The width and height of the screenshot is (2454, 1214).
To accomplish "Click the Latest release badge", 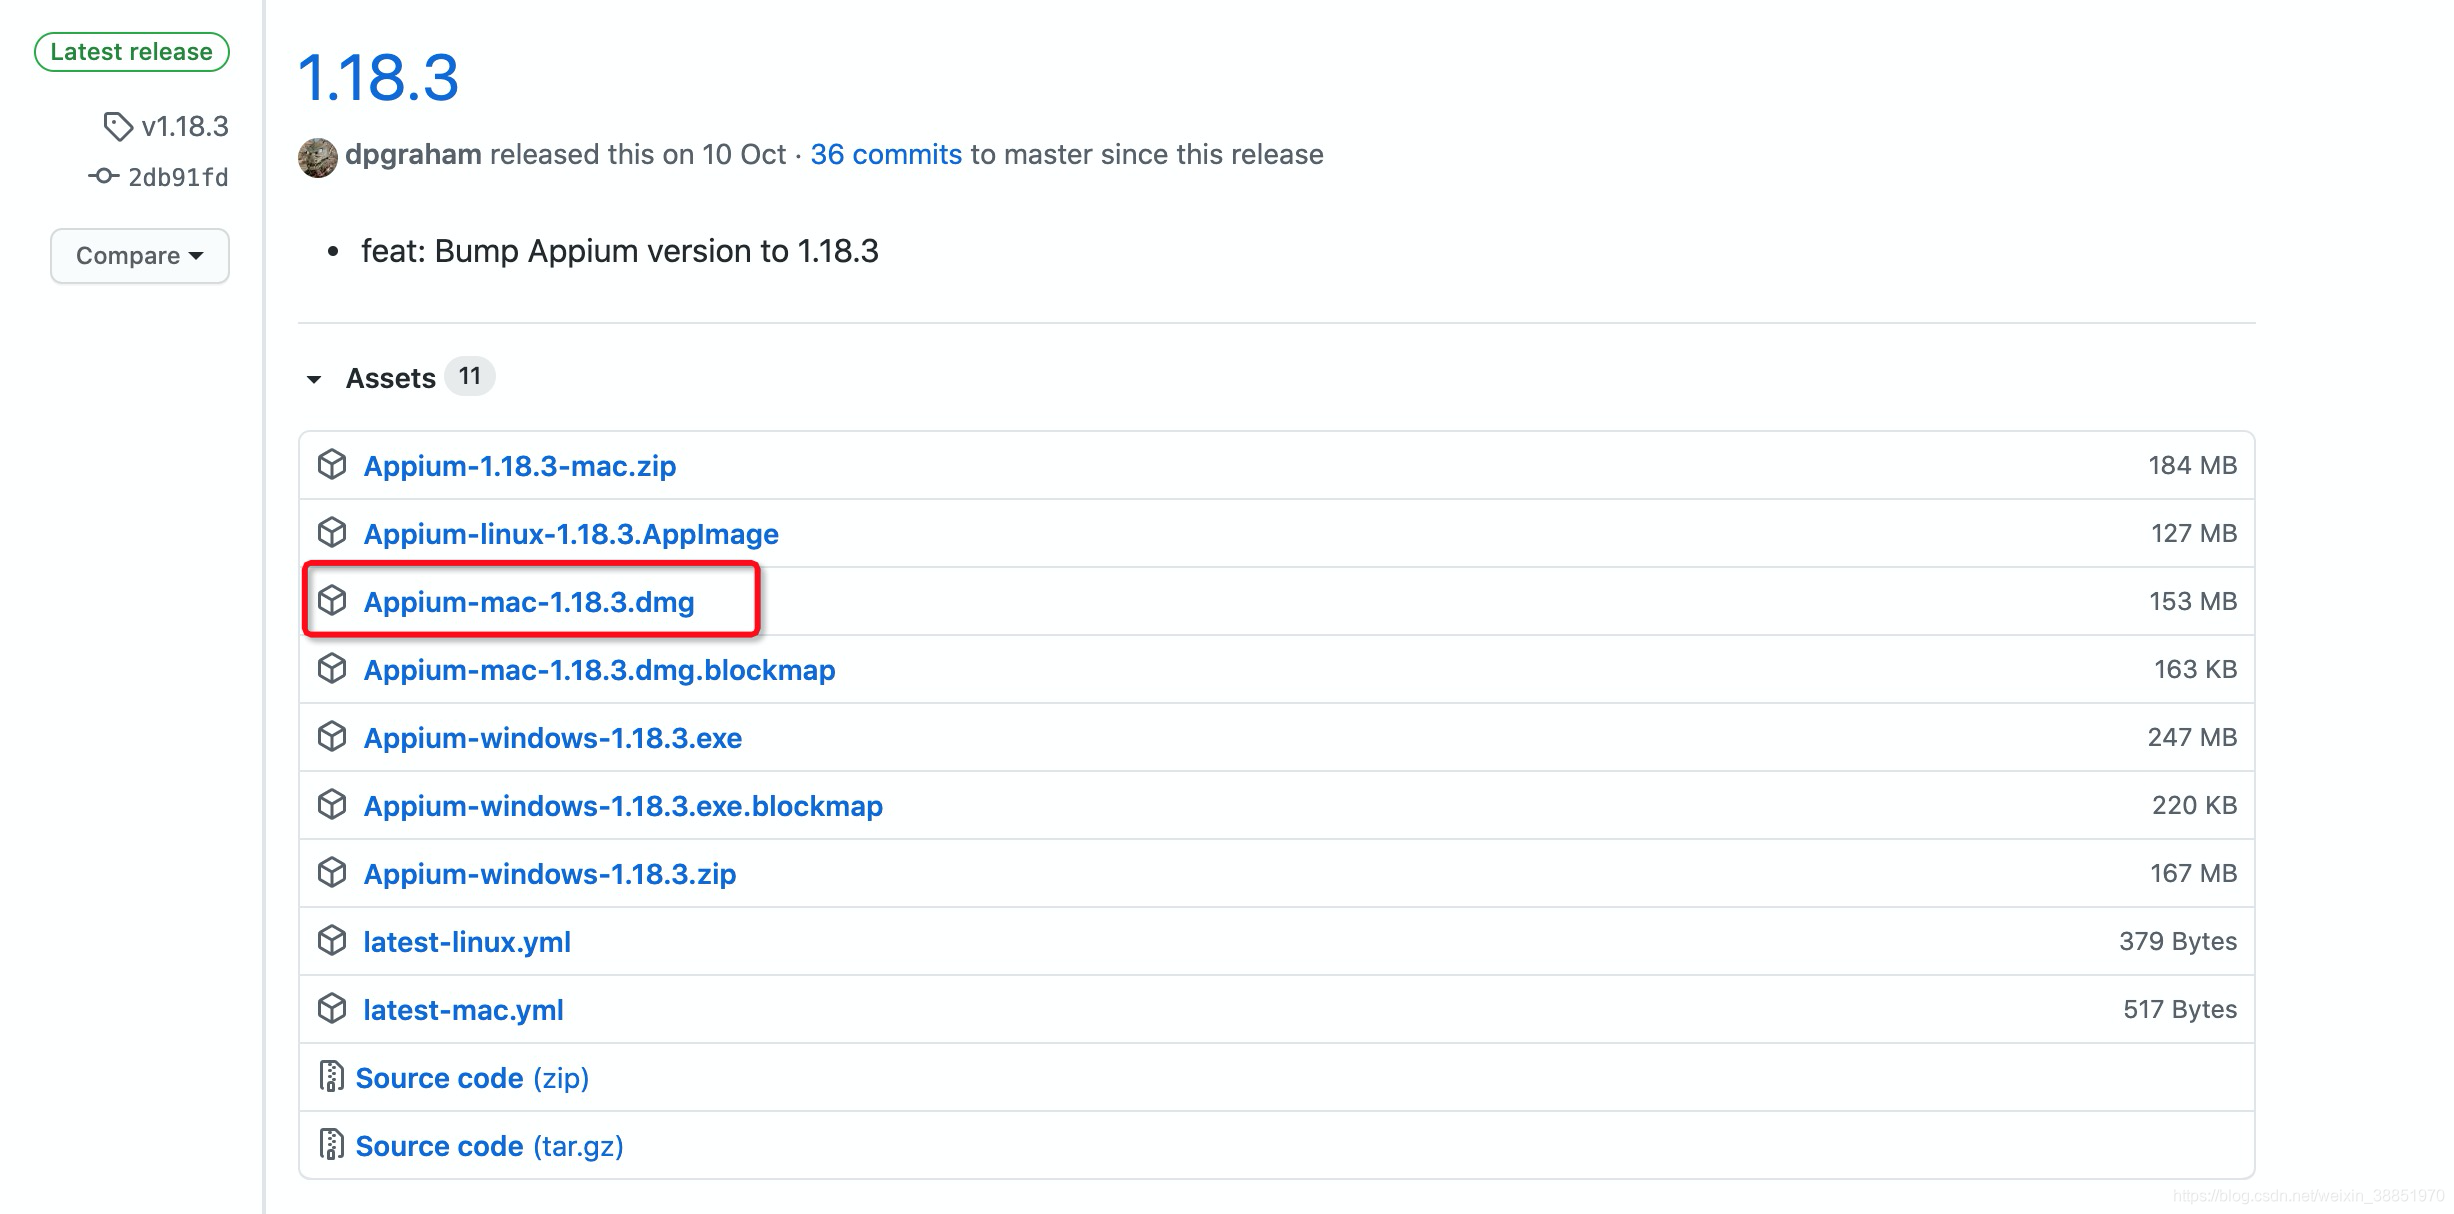I will (x=132, y=52).
